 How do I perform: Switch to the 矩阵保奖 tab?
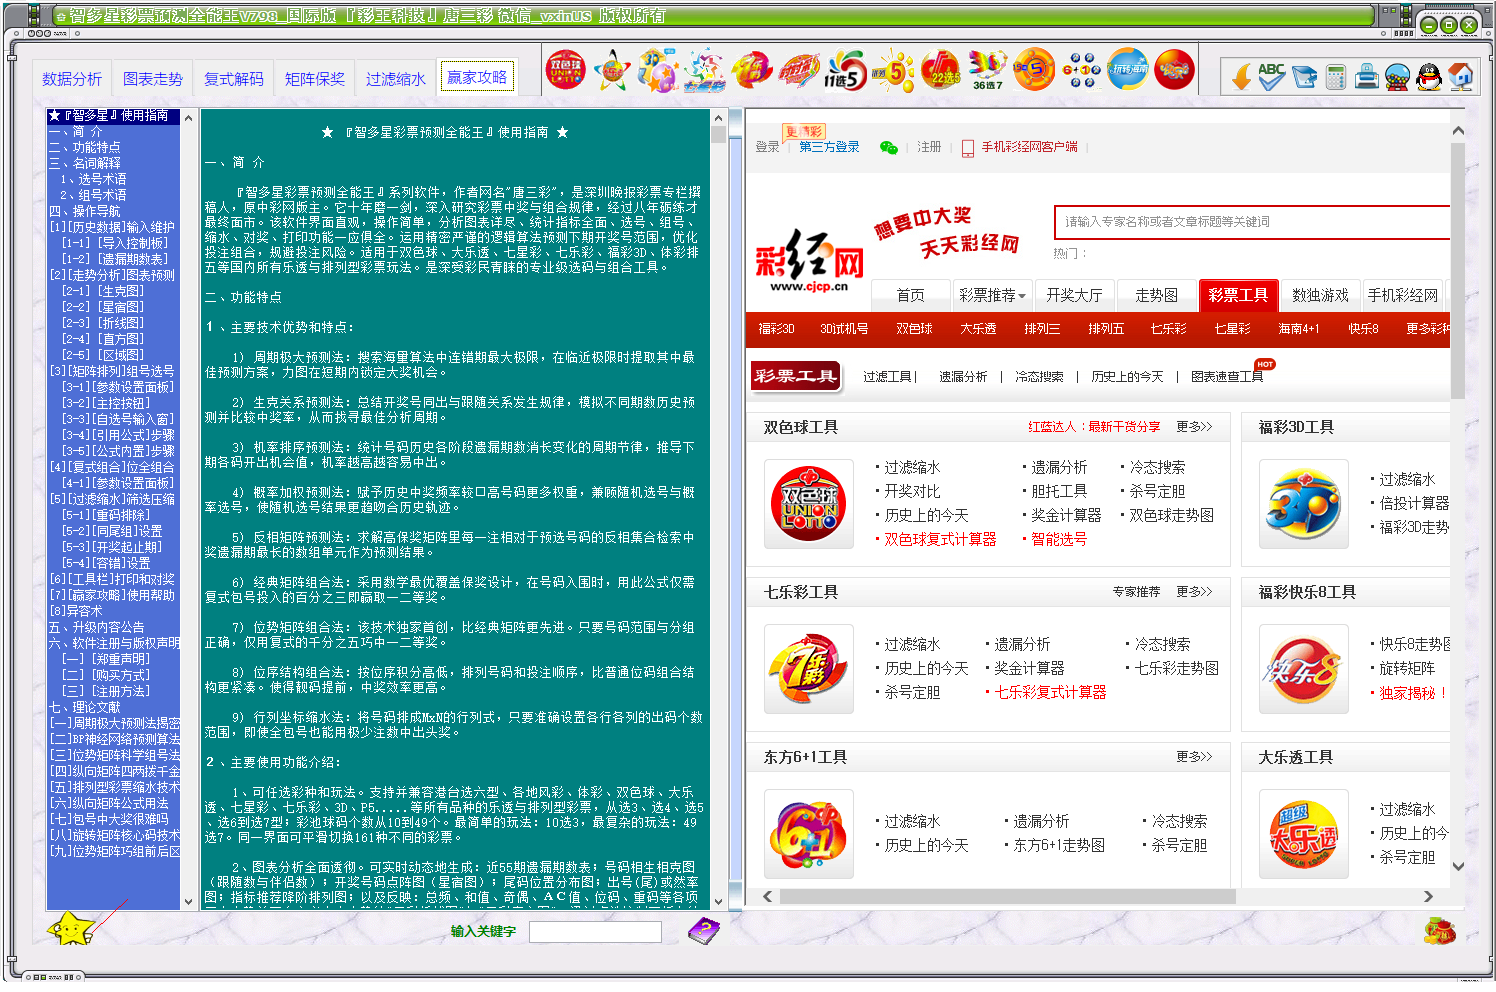(x=315, y=79)
